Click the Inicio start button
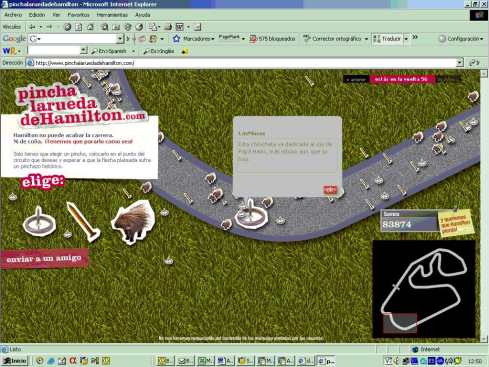 tap(14, 361)
